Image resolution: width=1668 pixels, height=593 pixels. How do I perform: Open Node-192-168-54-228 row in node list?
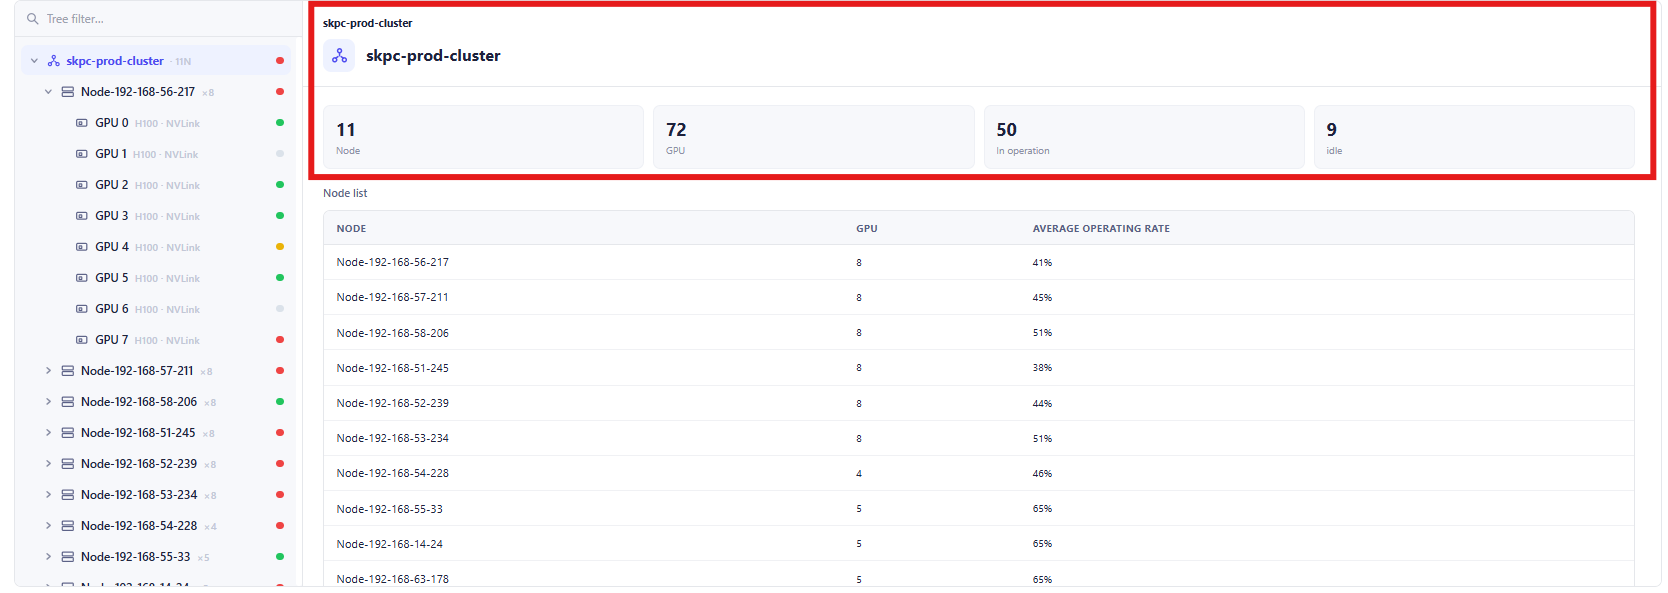click(x=978, y=474)
